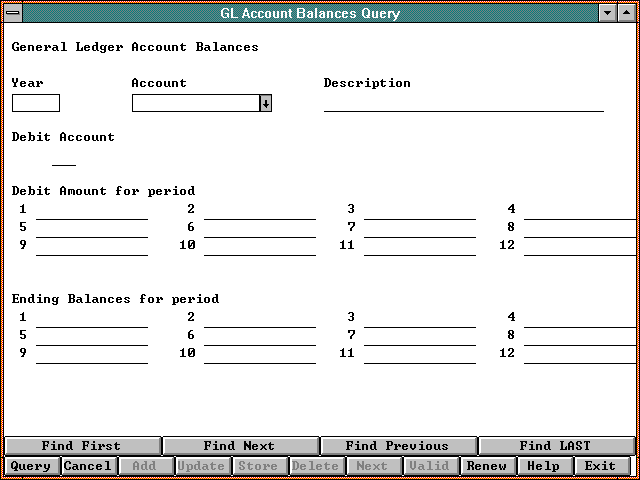Click Debit Amount period 1 field
The width and height of the screenshot is (640, 480).
tap(91, 210)
